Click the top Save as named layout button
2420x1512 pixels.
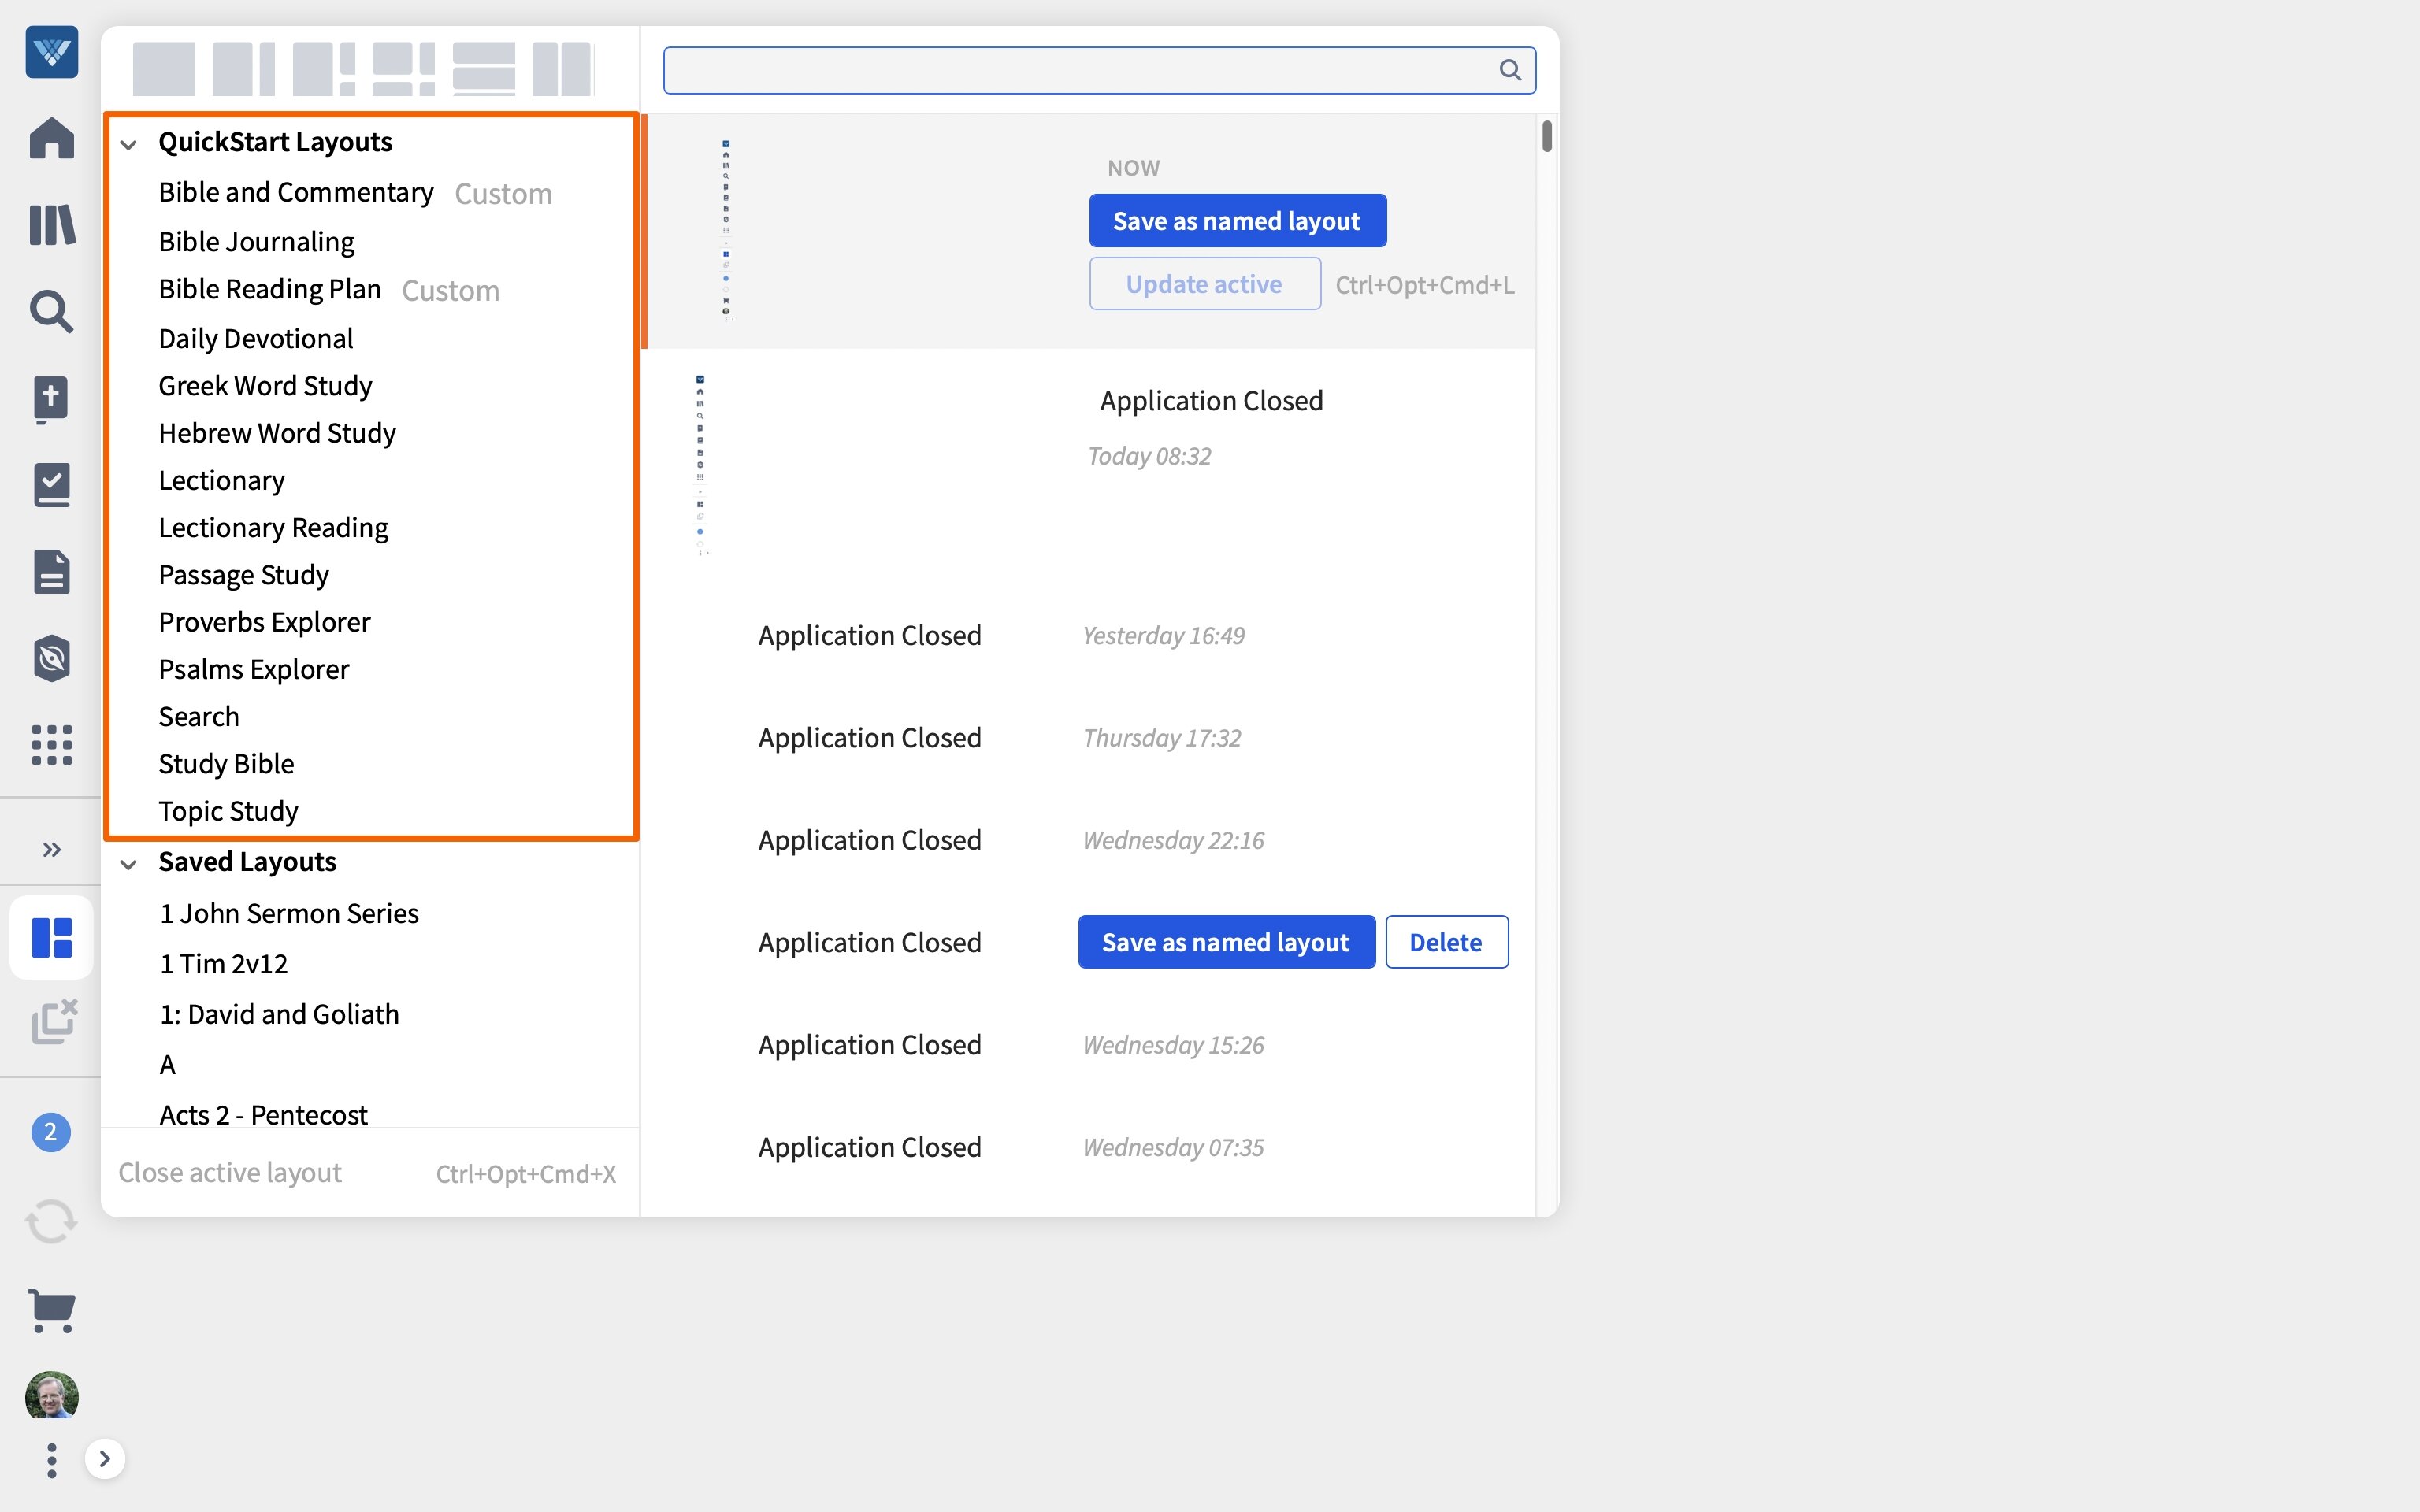pyautogui.click(x=1237, y=221)
